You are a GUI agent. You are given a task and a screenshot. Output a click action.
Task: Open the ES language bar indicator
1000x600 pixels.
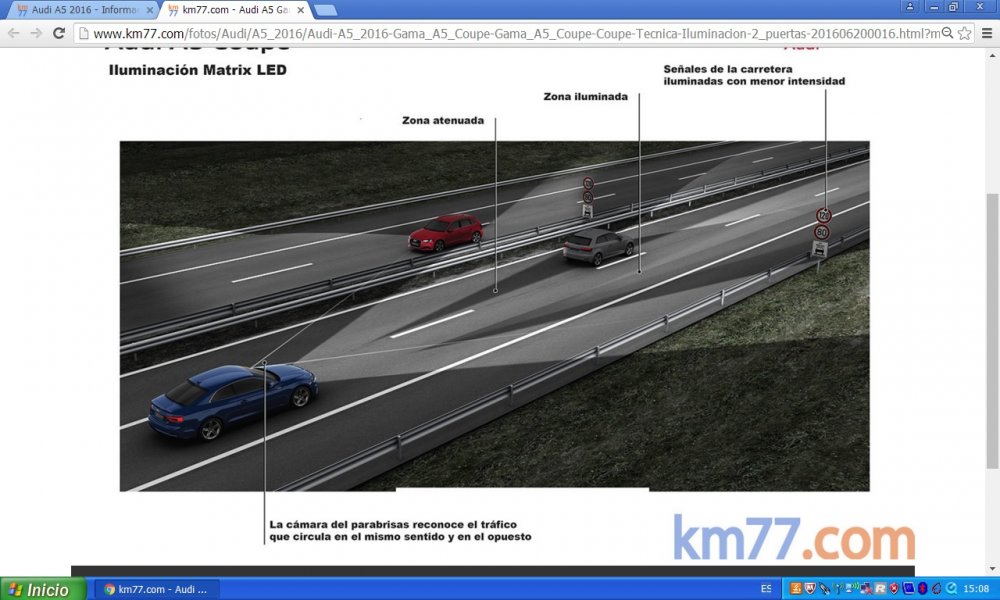click(x=766, y=589)
